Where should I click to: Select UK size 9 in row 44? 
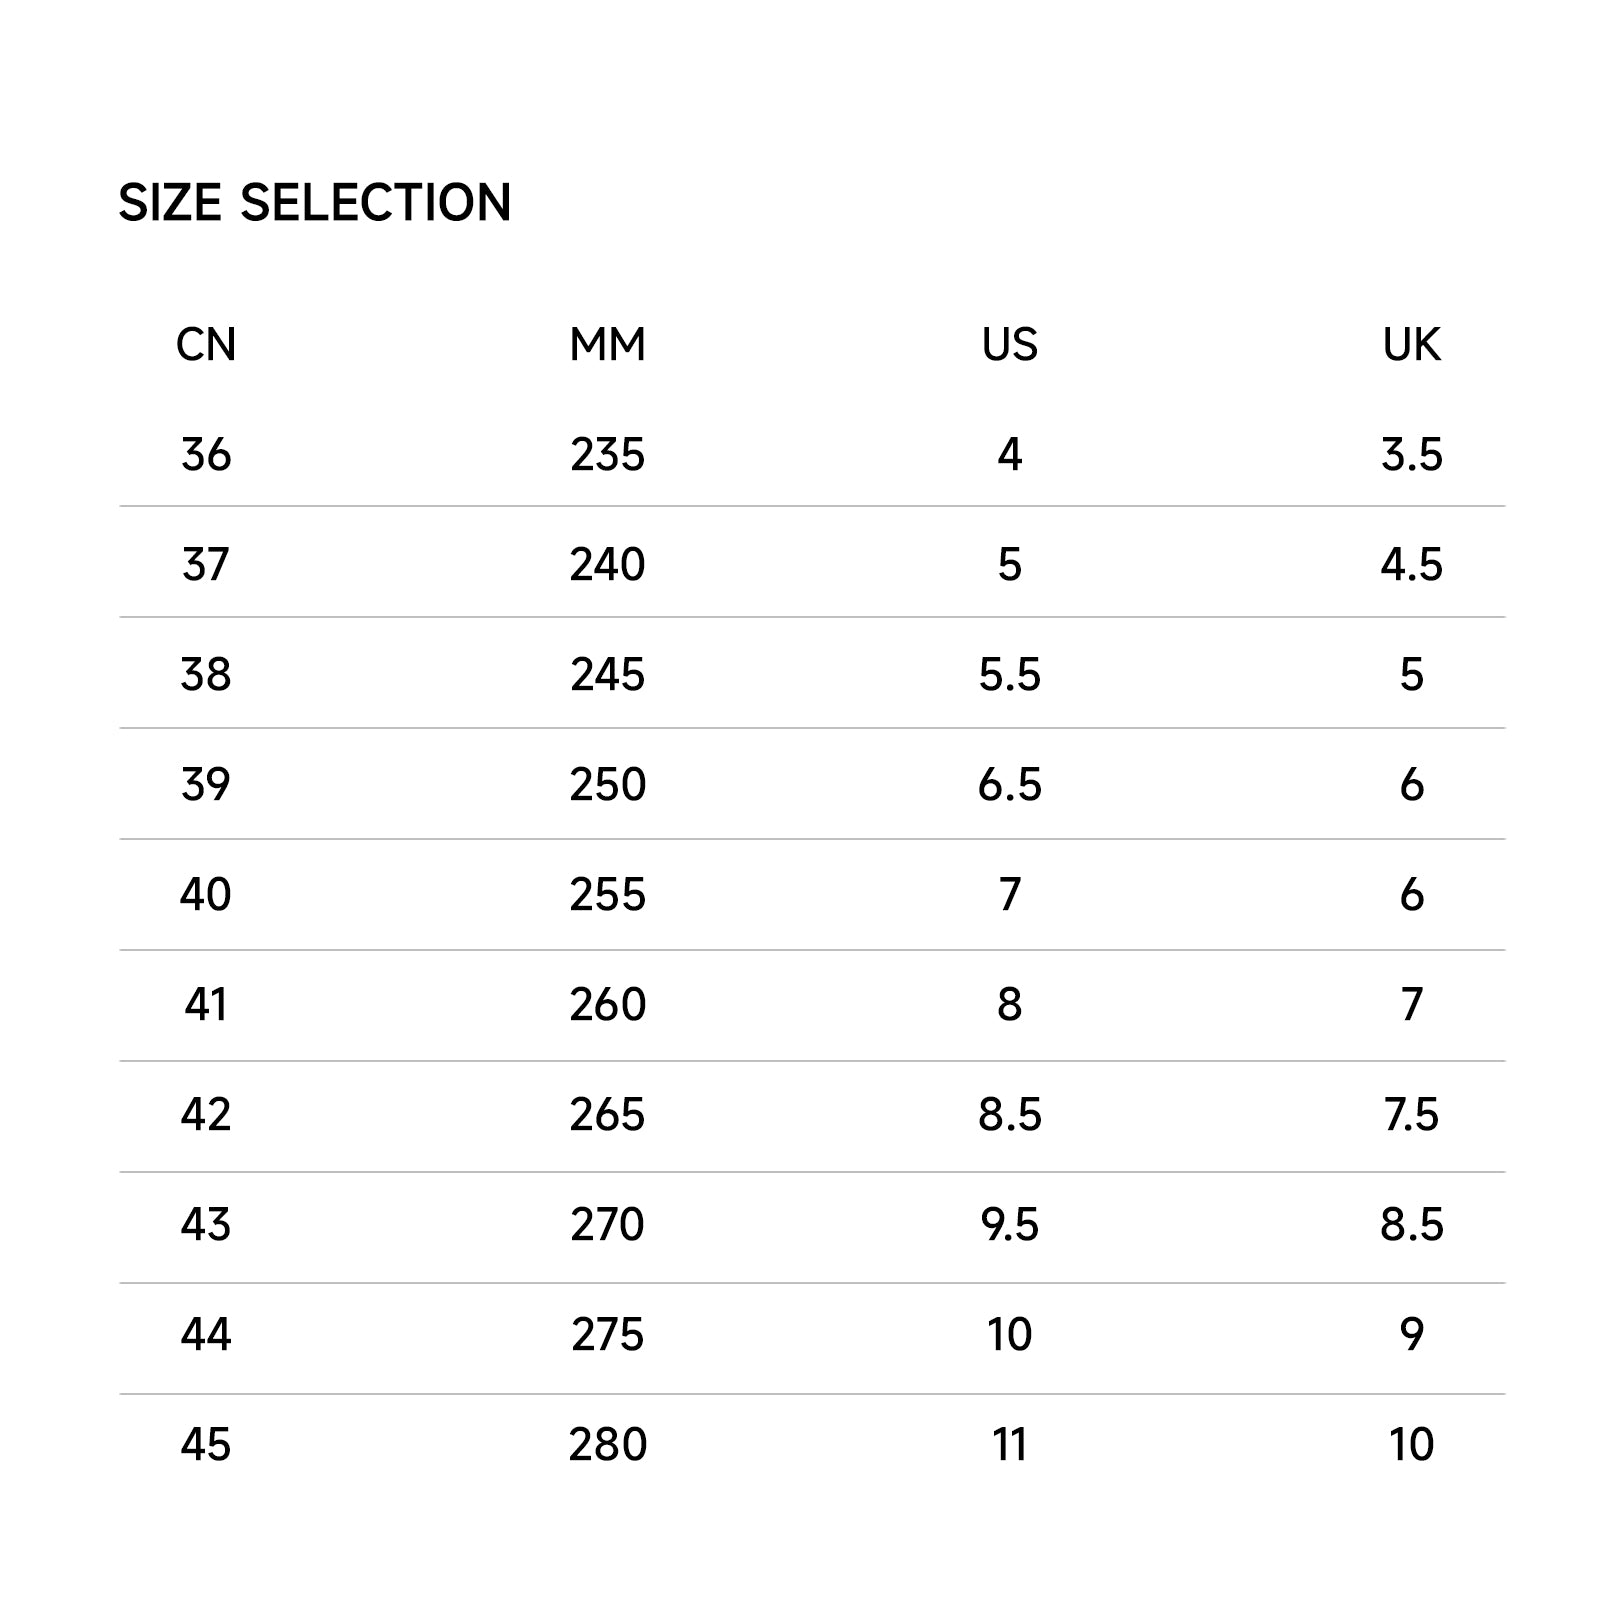(1411, 1335)
